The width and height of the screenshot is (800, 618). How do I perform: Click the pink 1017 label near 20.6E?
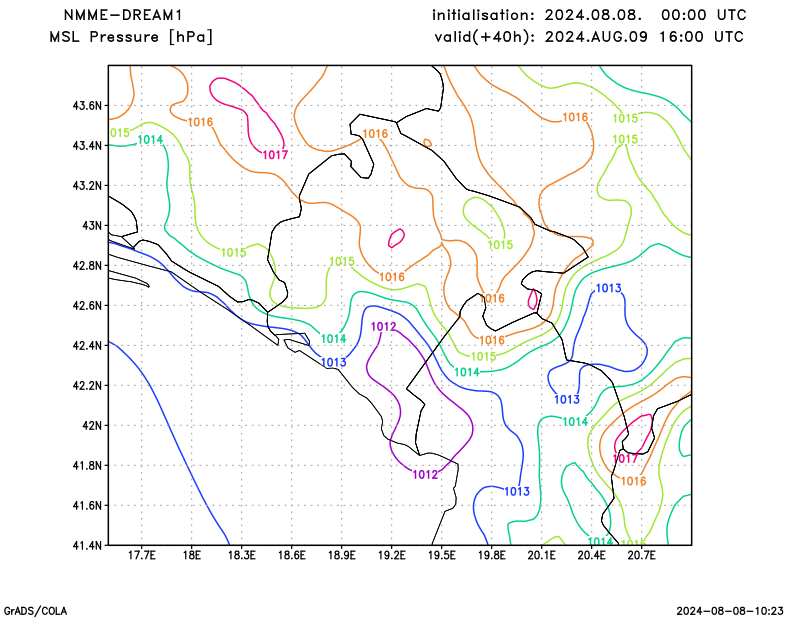(625, 458)
